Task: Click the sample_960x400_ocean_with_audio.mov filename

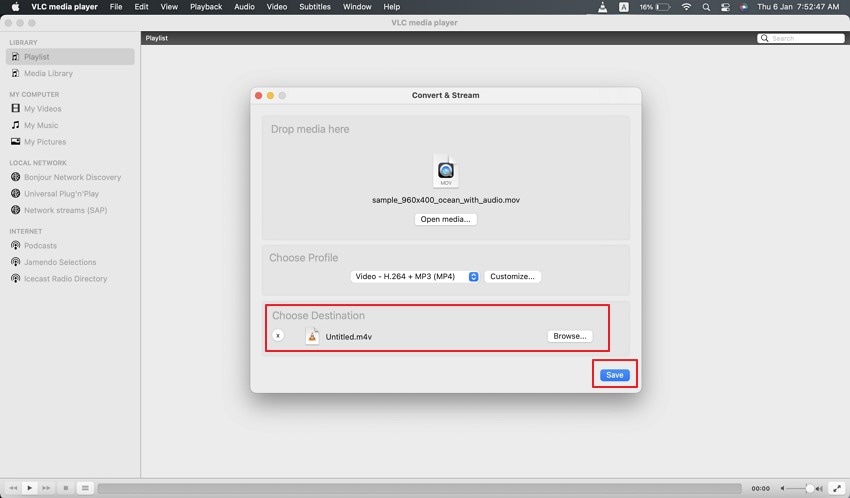Action: (x=446, y=200)
